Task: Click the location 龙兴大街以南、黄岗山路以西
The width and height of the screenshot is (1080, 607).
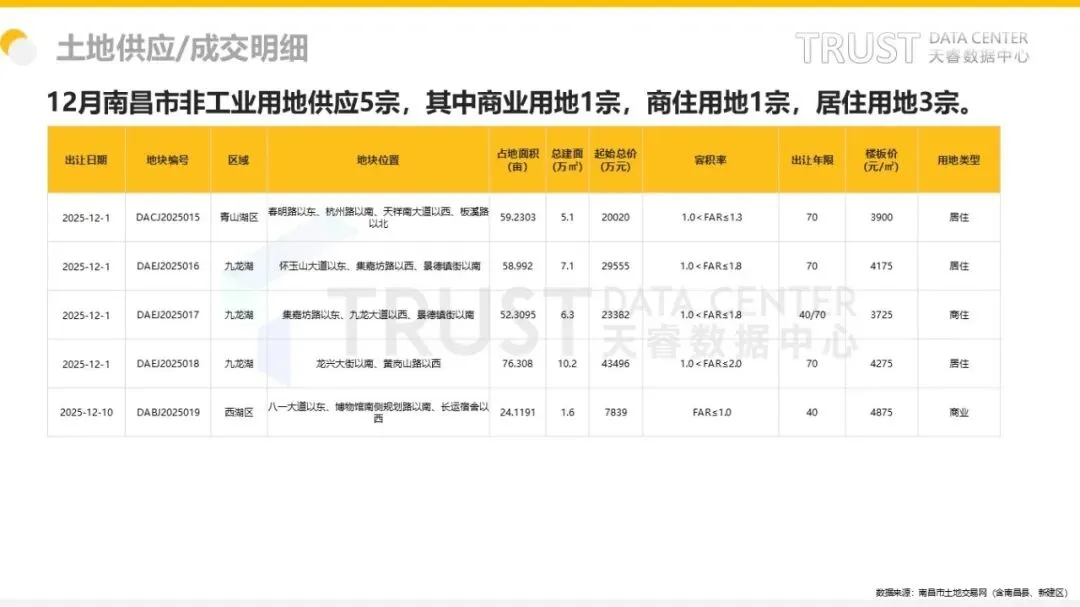Action: (378, 363)
